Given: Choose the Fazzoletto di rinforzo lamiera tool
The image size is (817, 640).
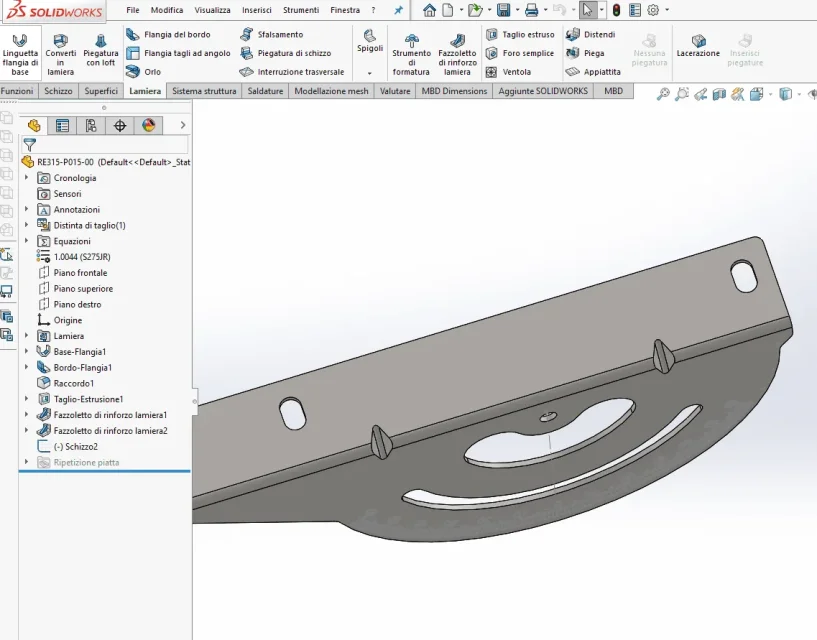Looking at the screenshot, I should (x=457, y=54).
